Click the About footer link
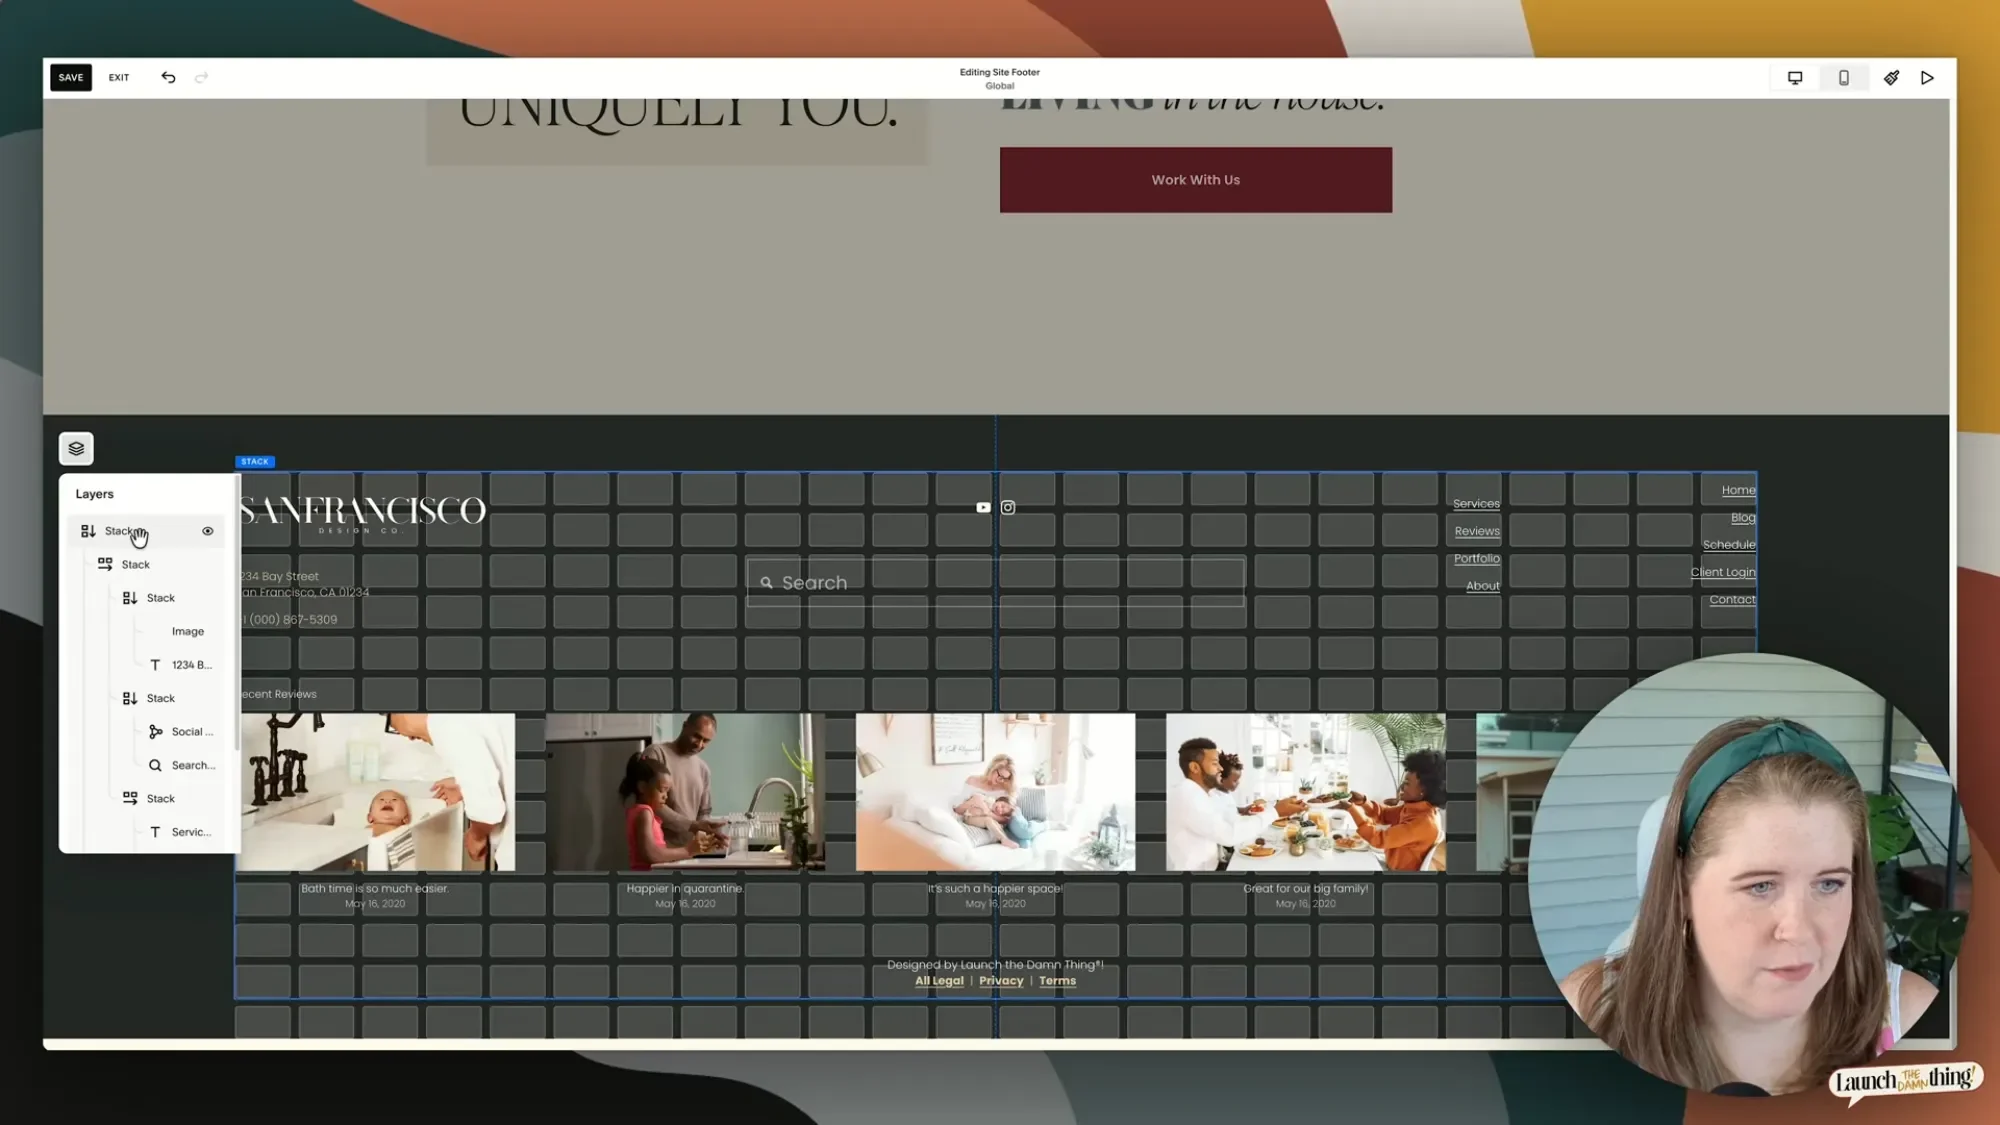Viewport: 2000px width, 1125px height. pos(1483,586)
